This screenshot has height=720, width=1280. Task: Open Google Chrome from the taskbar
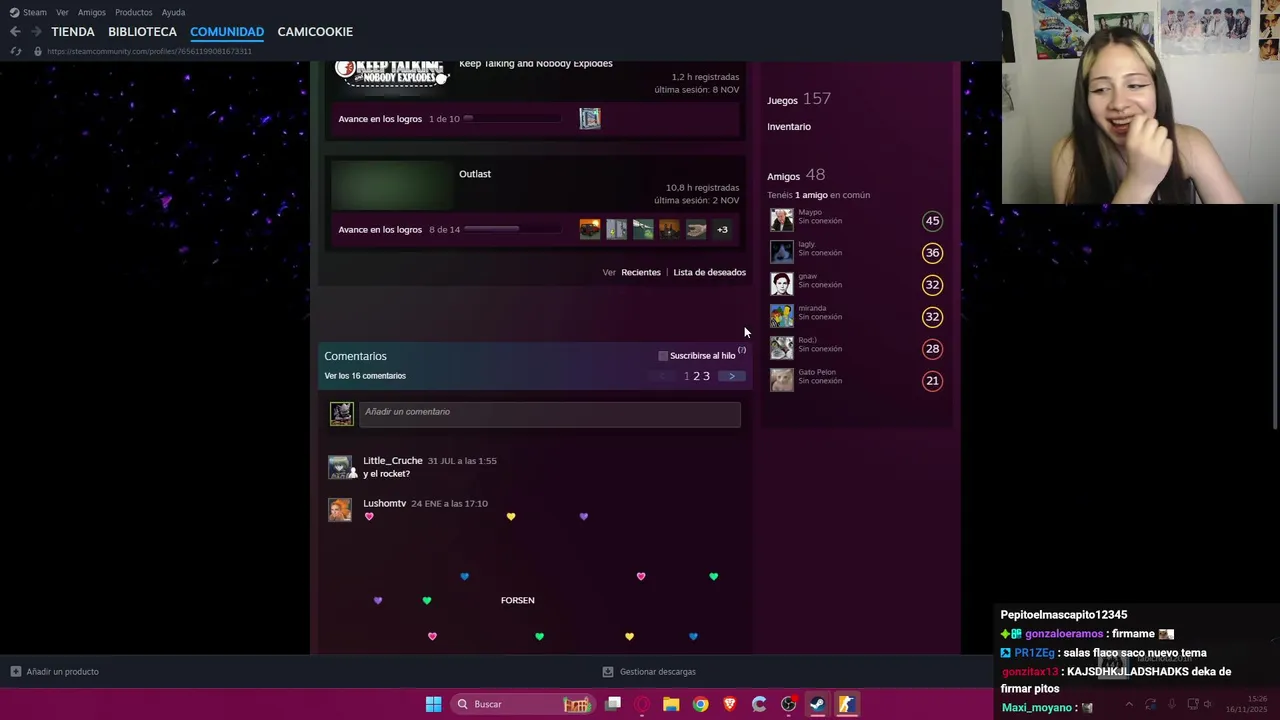(x=700, y=704)
